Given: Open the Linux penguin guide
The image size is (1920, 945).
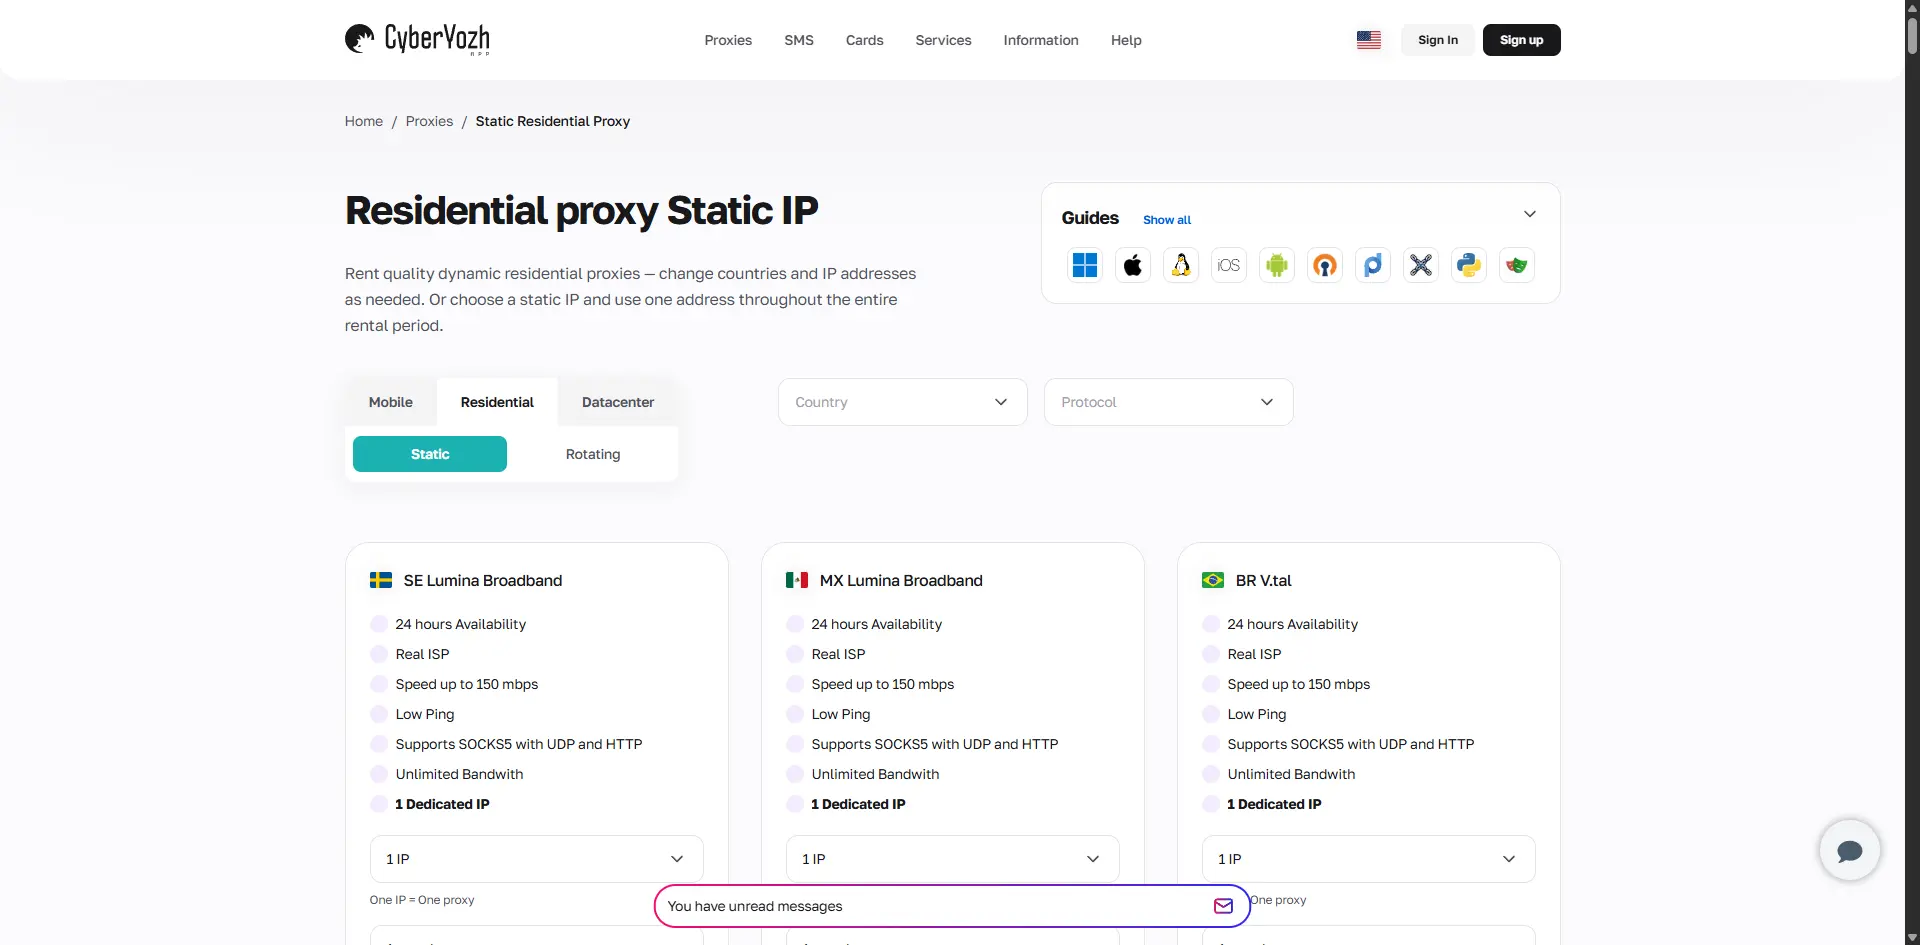Looking at the screenshot, I should (1181, 265).
